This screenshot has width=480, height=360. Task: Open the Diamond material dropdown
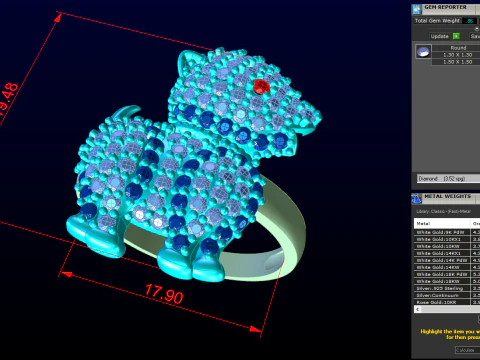448,179
